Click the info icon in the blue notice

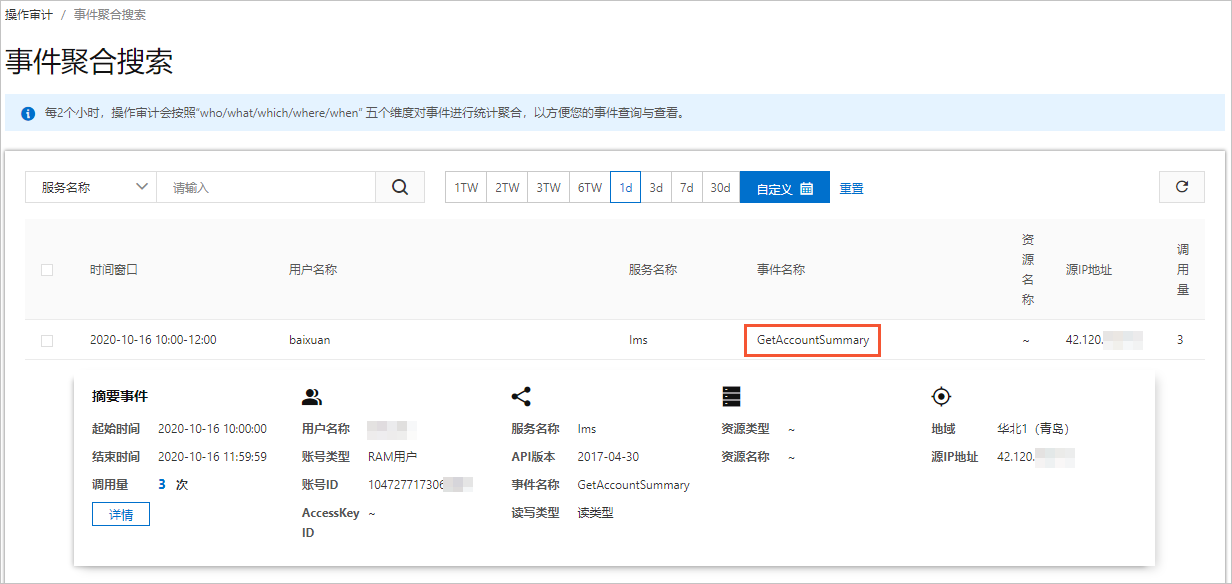point(27,113)
